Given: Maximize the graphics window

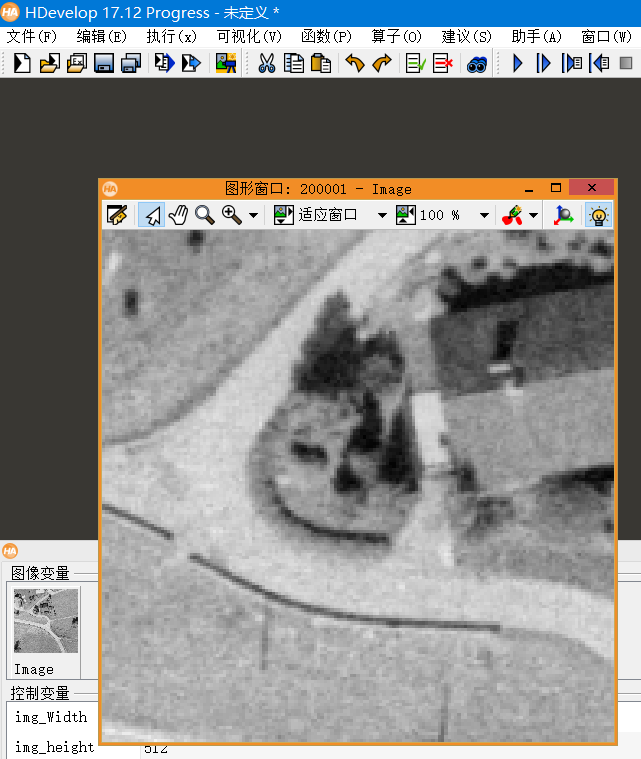Looking at the screenshot, I should 556,188.
